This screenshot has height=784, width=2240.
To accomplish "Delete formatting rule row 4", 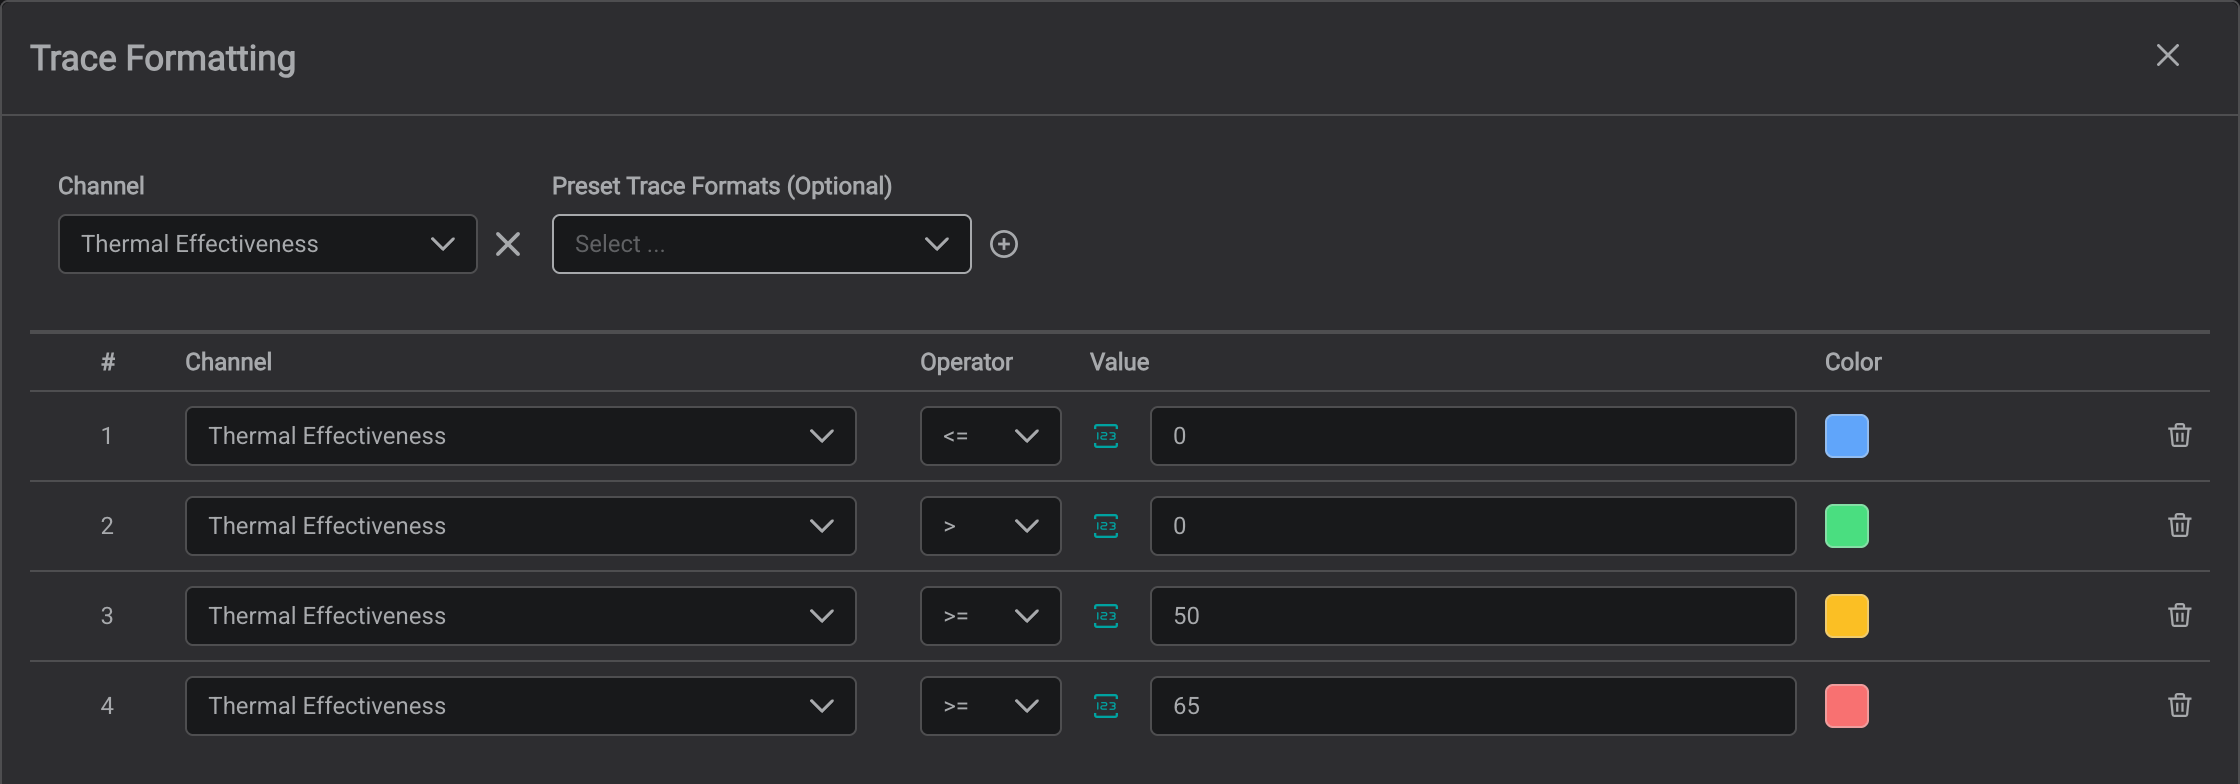I will [2180, 705].
